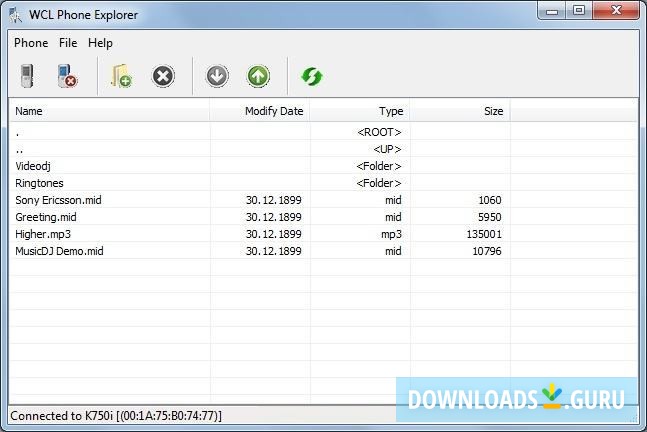This screenshot has height=432, width=647.
Task: Click the gray download arrow icon
Action: click(217, 76)
